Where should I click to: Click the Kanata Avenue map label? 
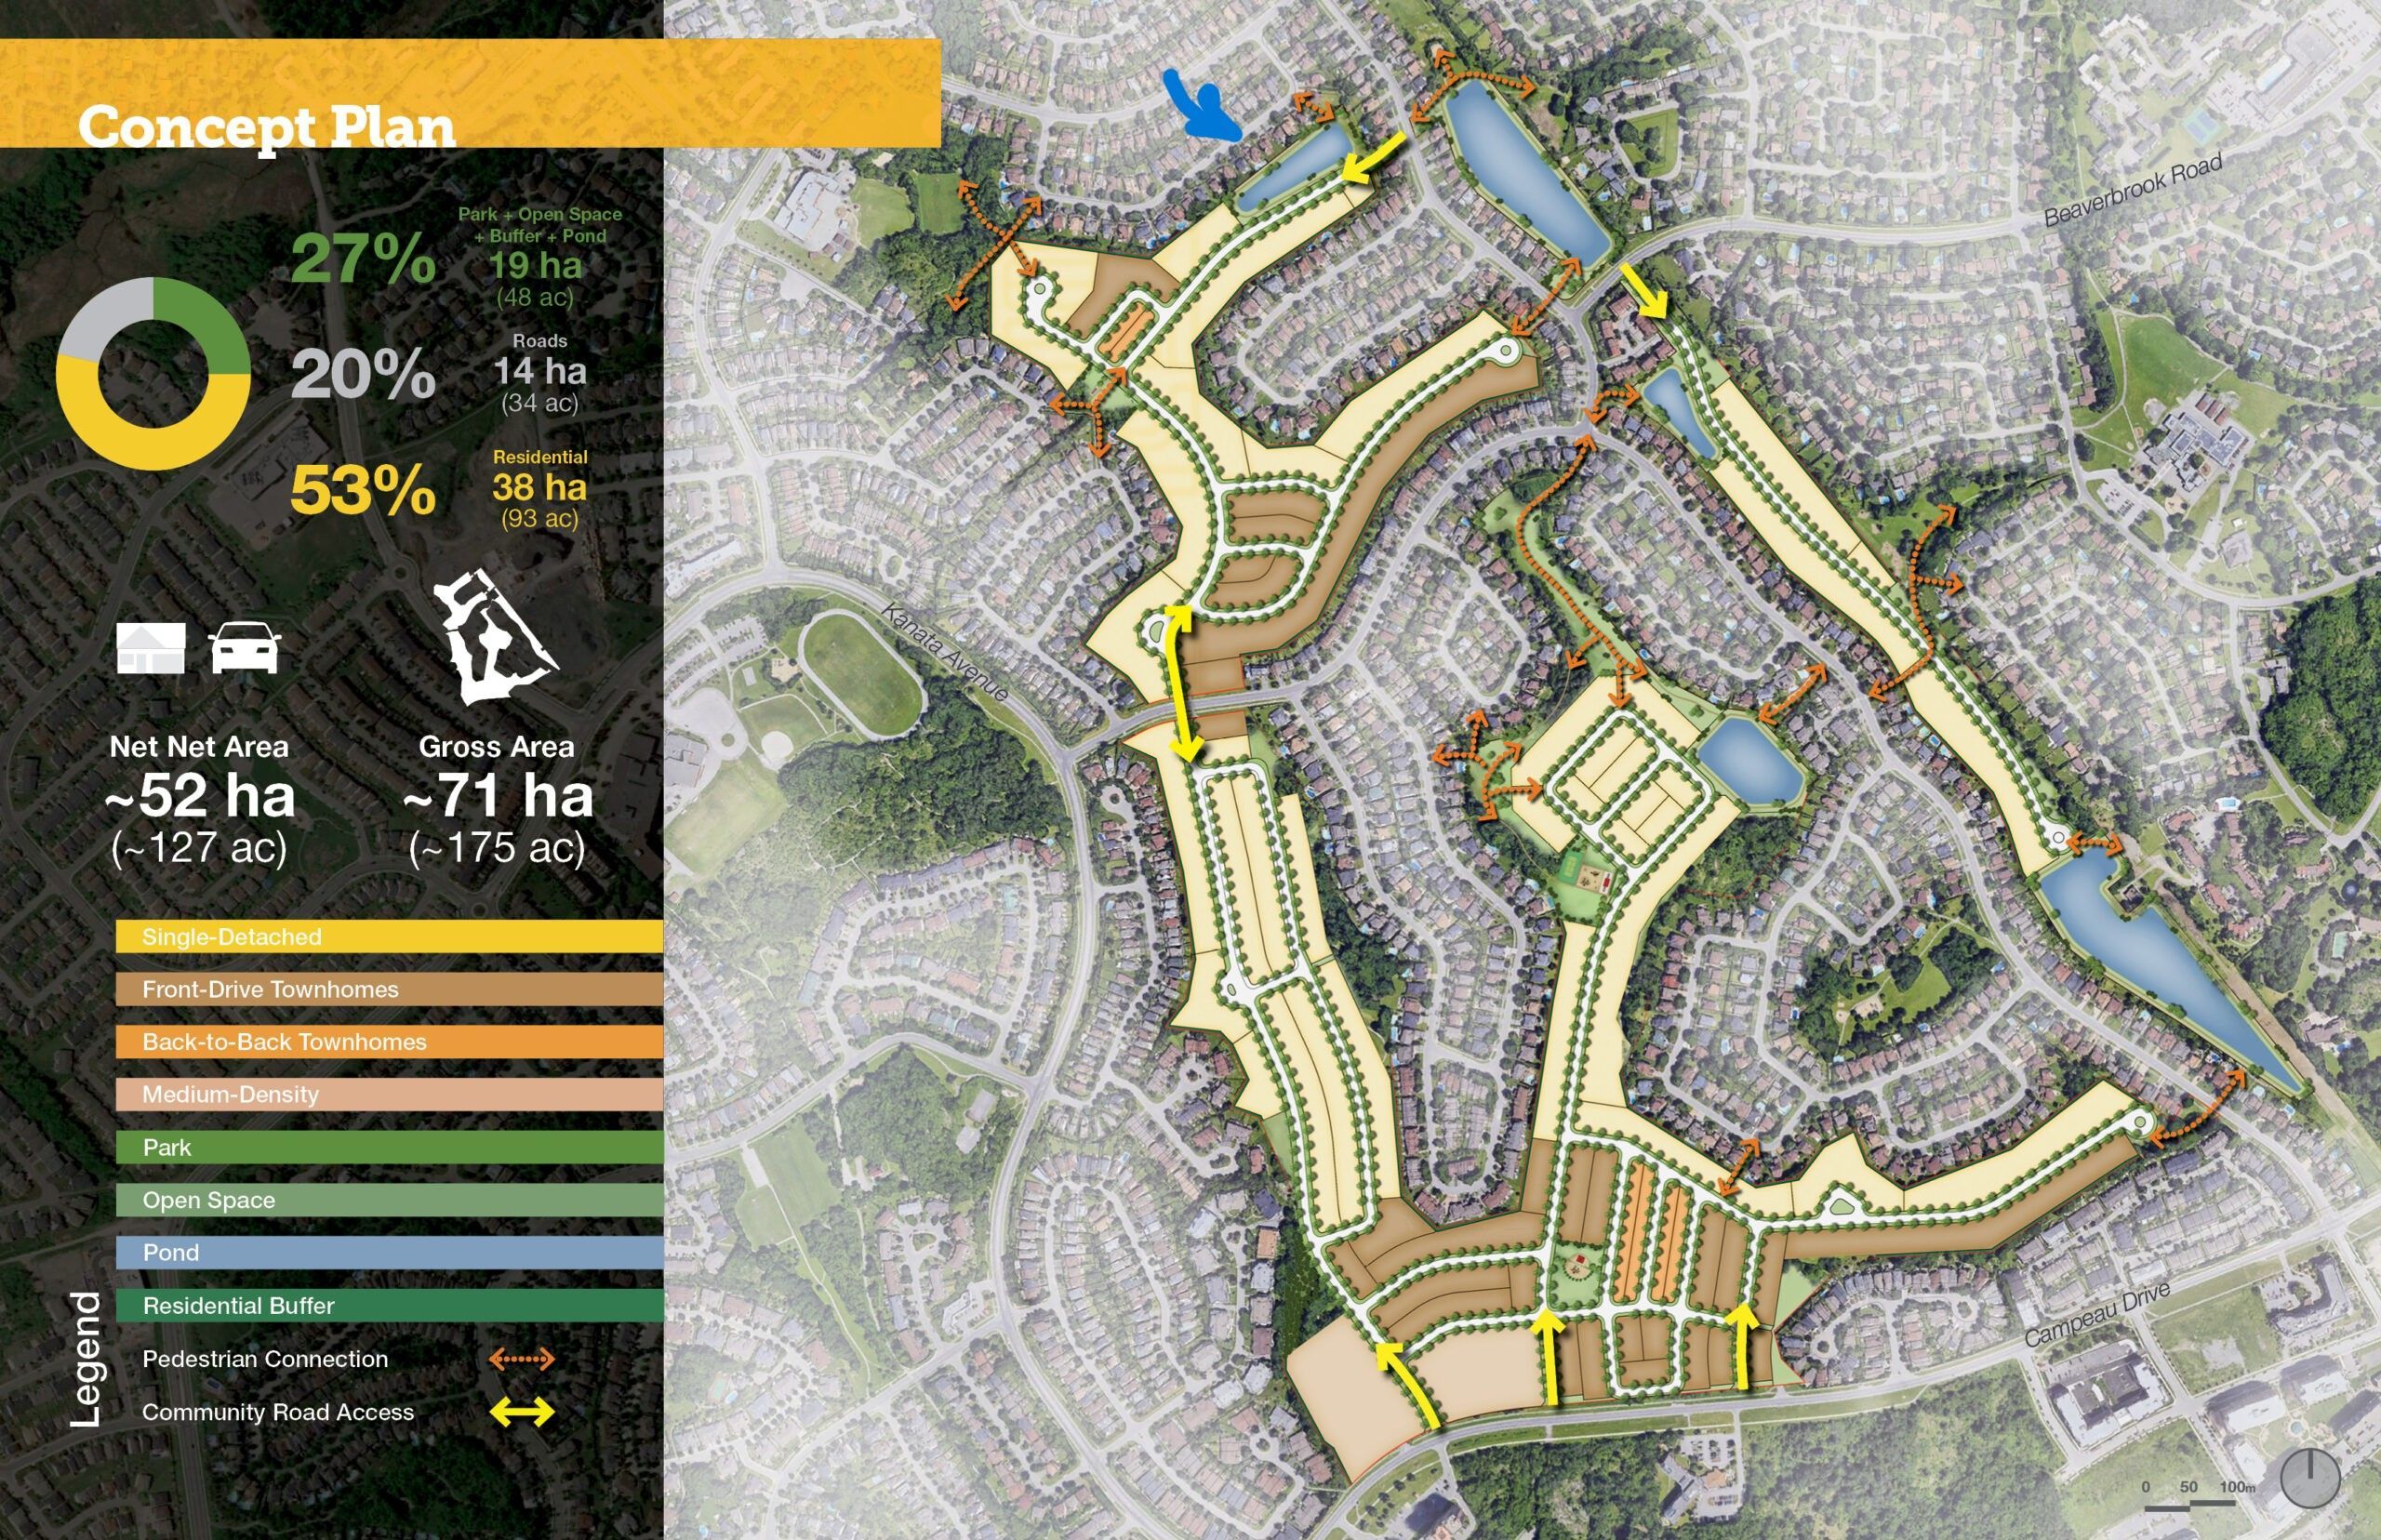[x=946, y=653]
